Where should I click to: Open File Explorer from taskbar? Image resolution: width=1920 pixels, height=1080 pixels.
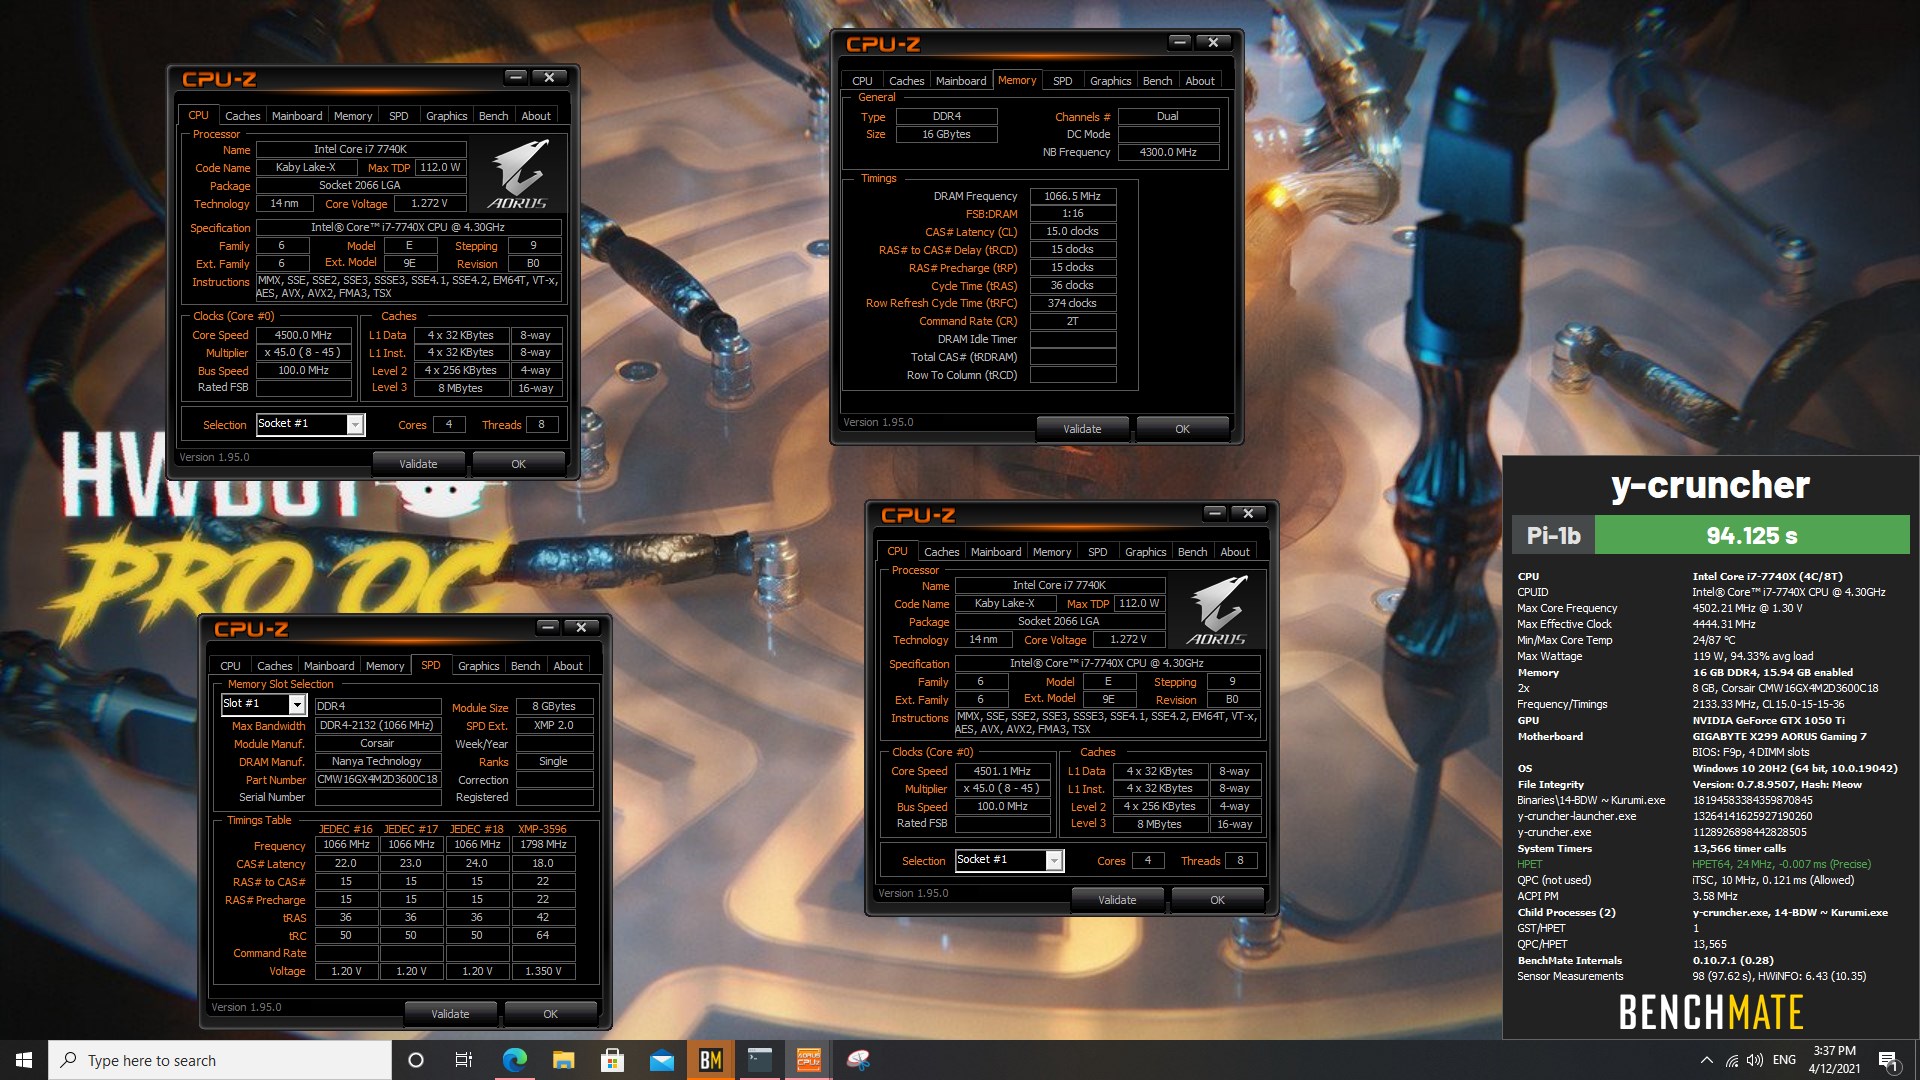[x=563, y=1060]
